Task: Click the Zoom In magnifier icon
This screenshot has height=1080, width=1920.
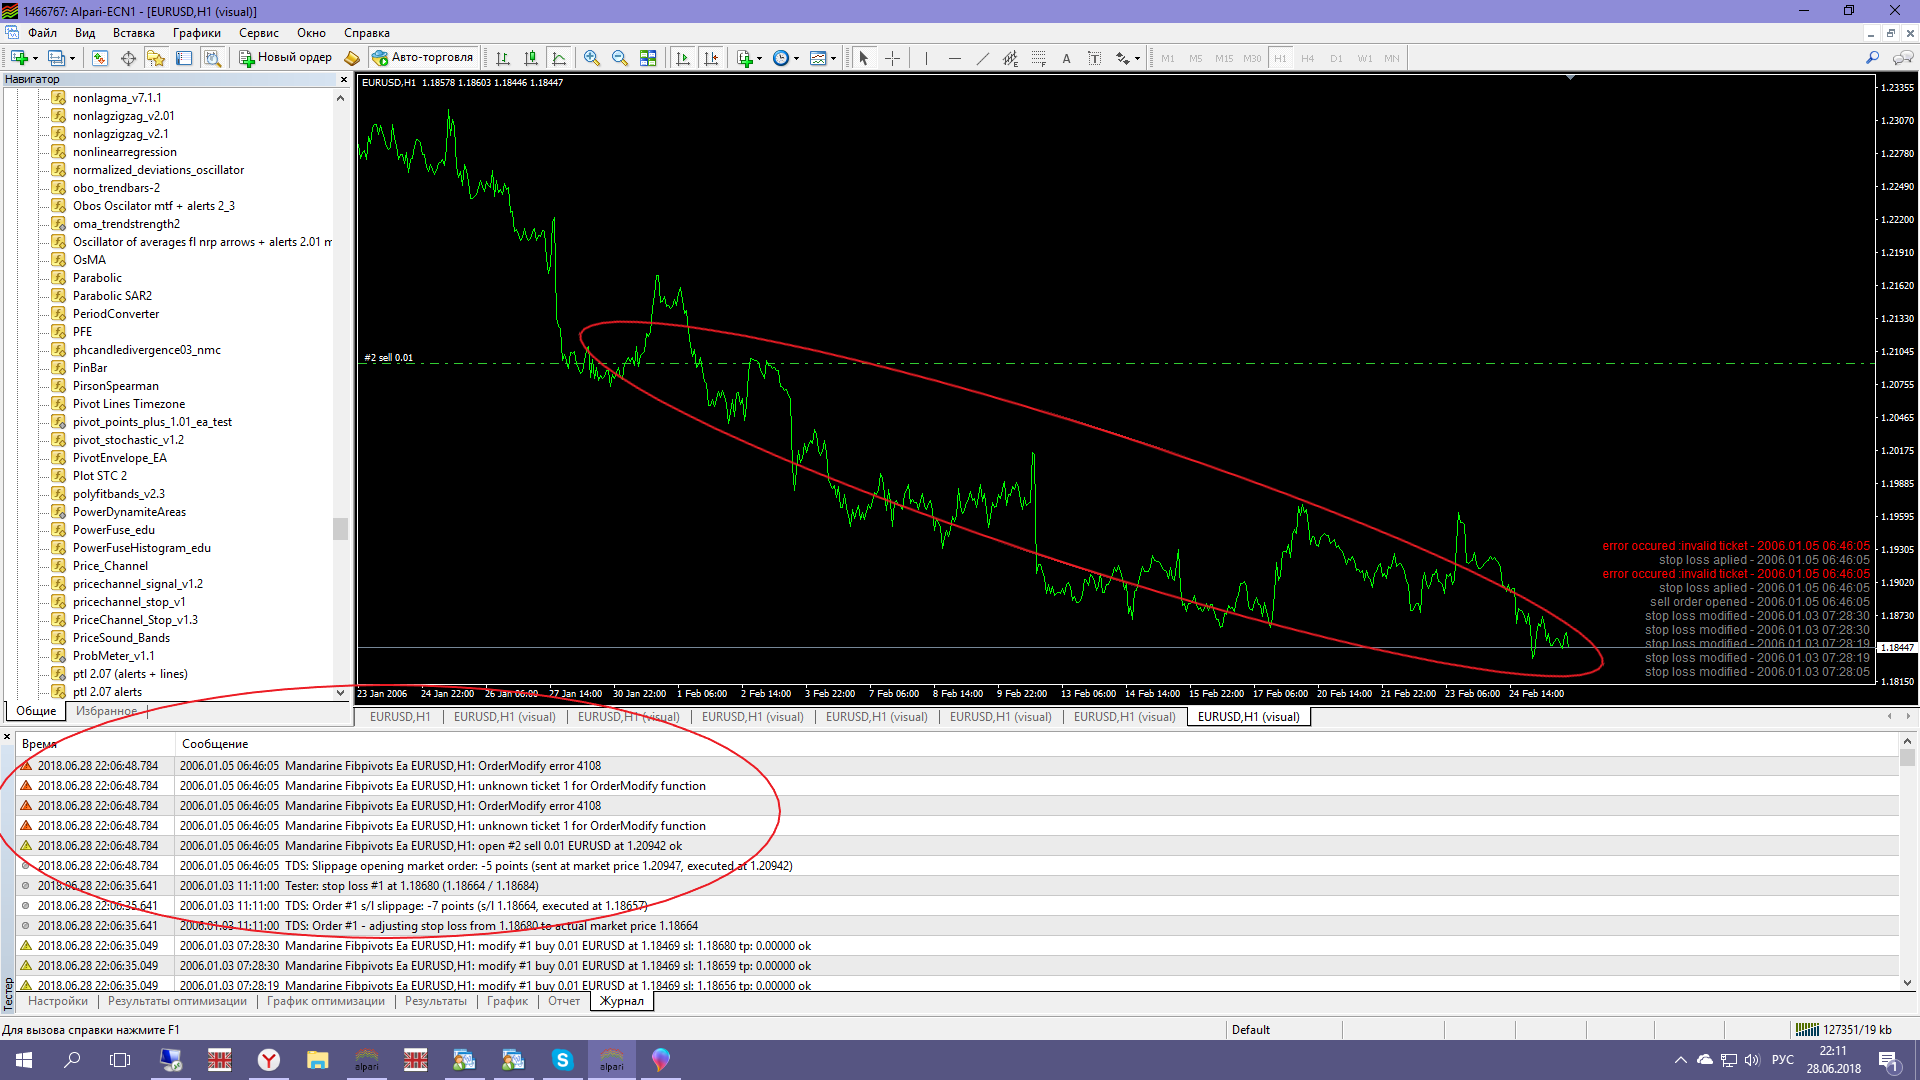Action: 592,58
